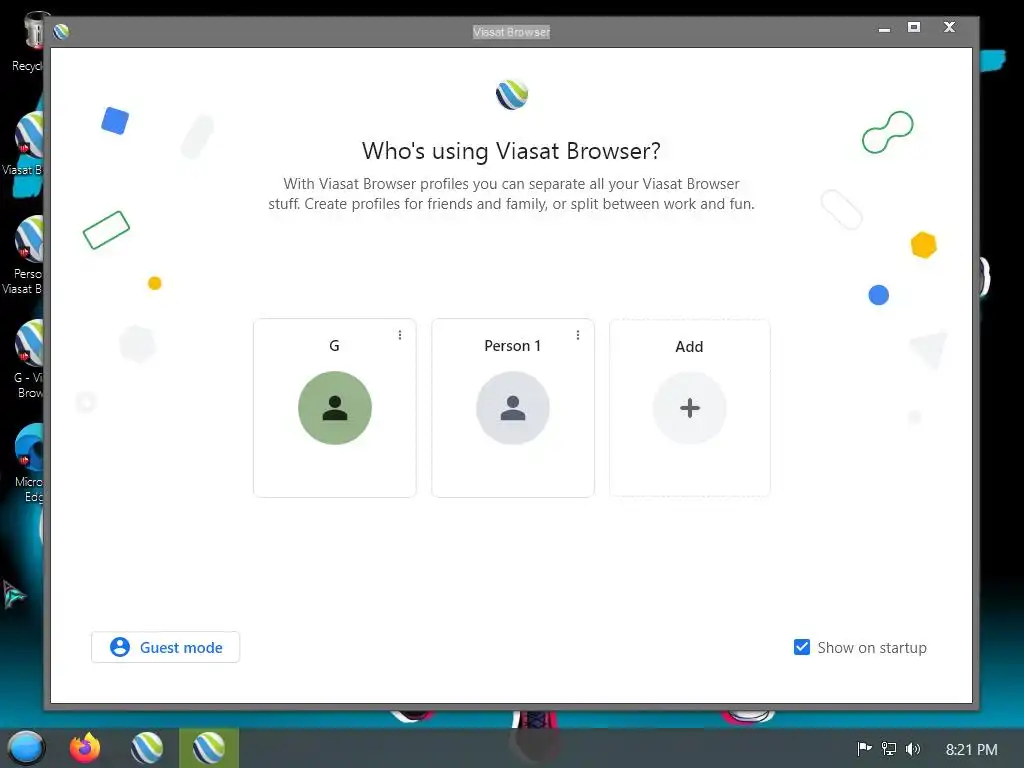Viewport: 1024px width, 768px height.
Task: Click the green G profile avatar
Action: point(335,408)
